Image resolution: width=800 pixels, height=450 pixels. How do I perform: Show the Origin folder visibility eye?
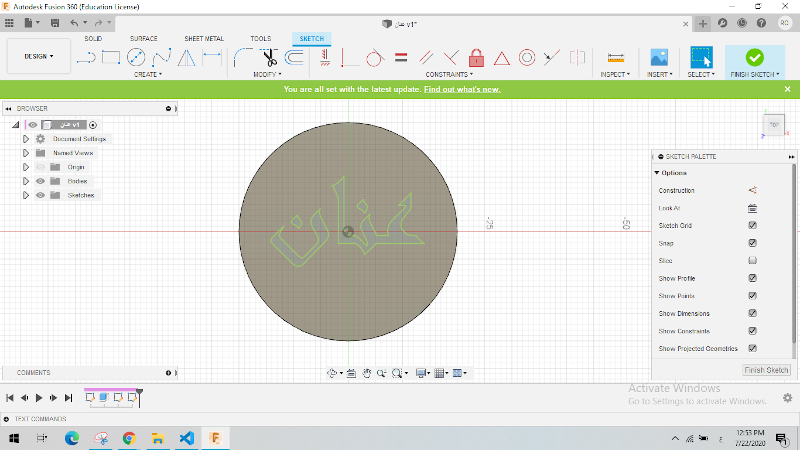pos(40,167)
